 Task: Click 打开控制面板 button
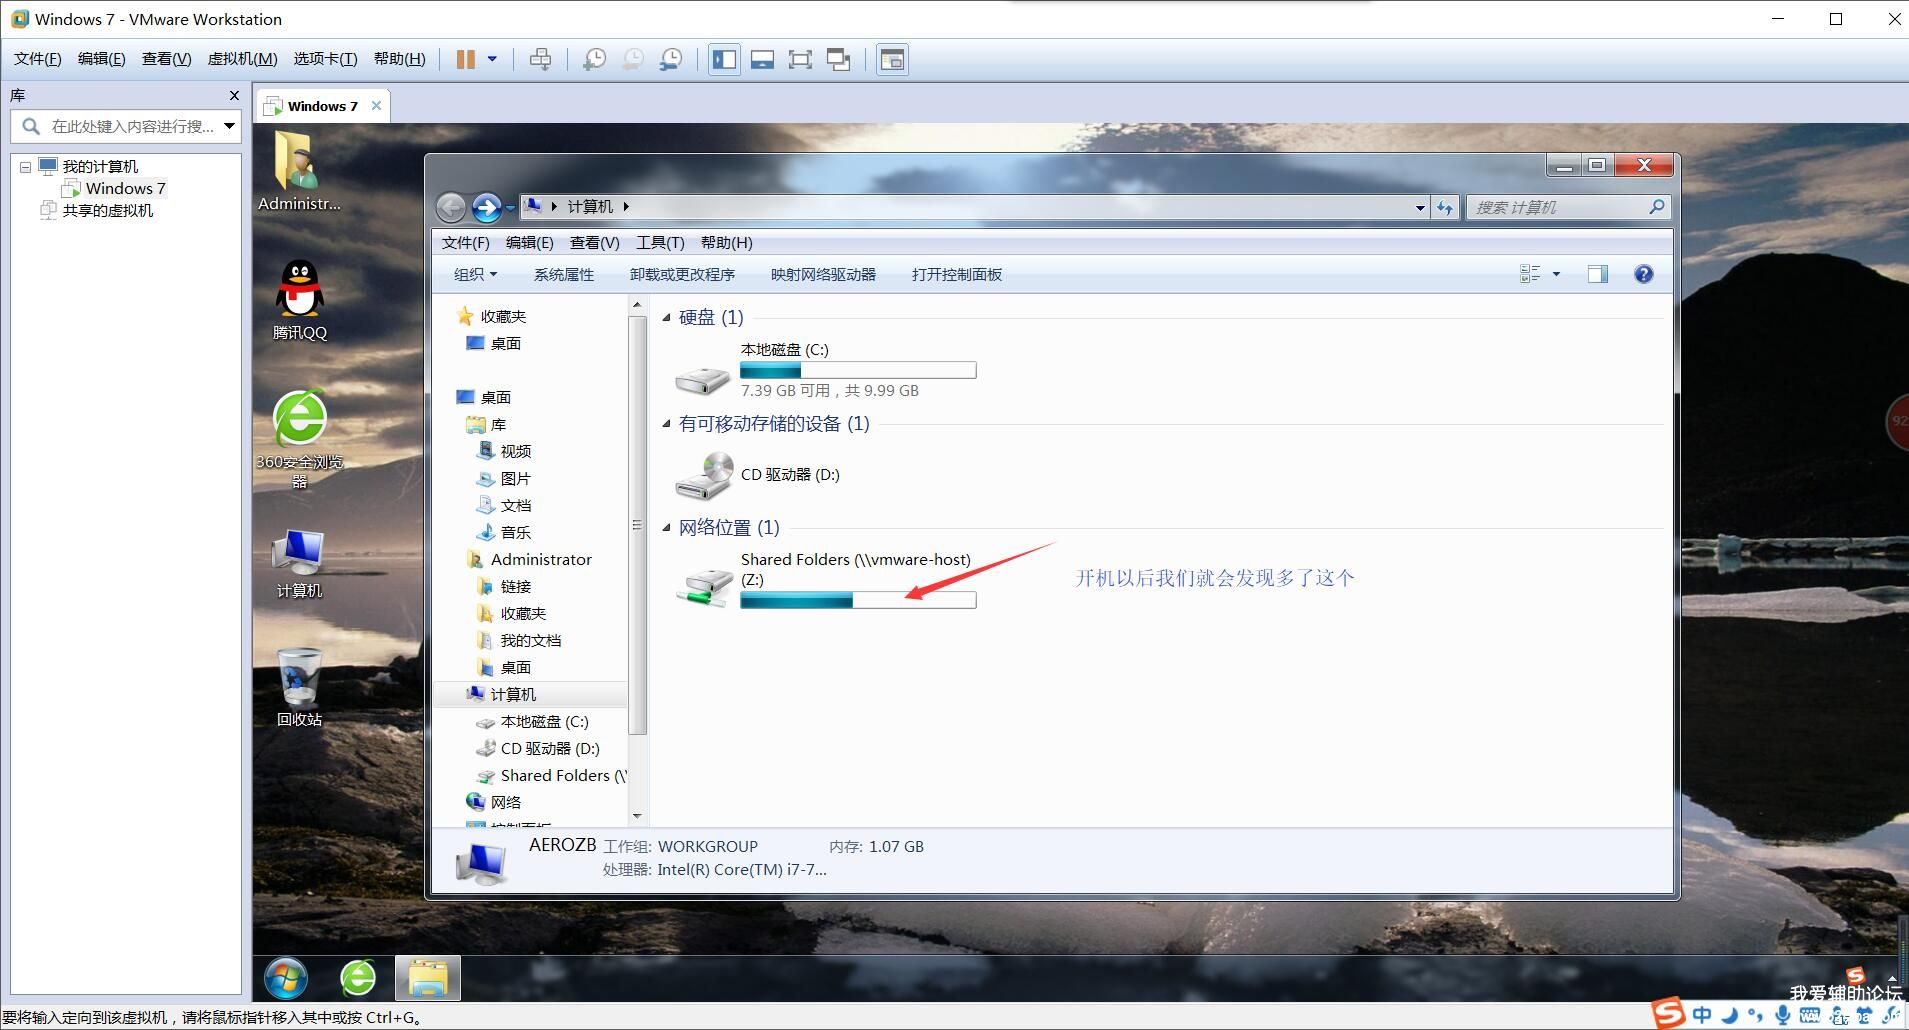click(957, 274)
